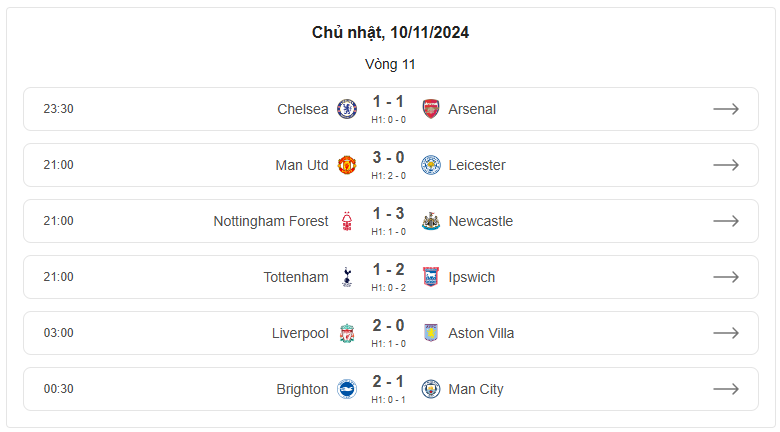
Task: Click the Liverpool club crest
Action: [347, 333]
